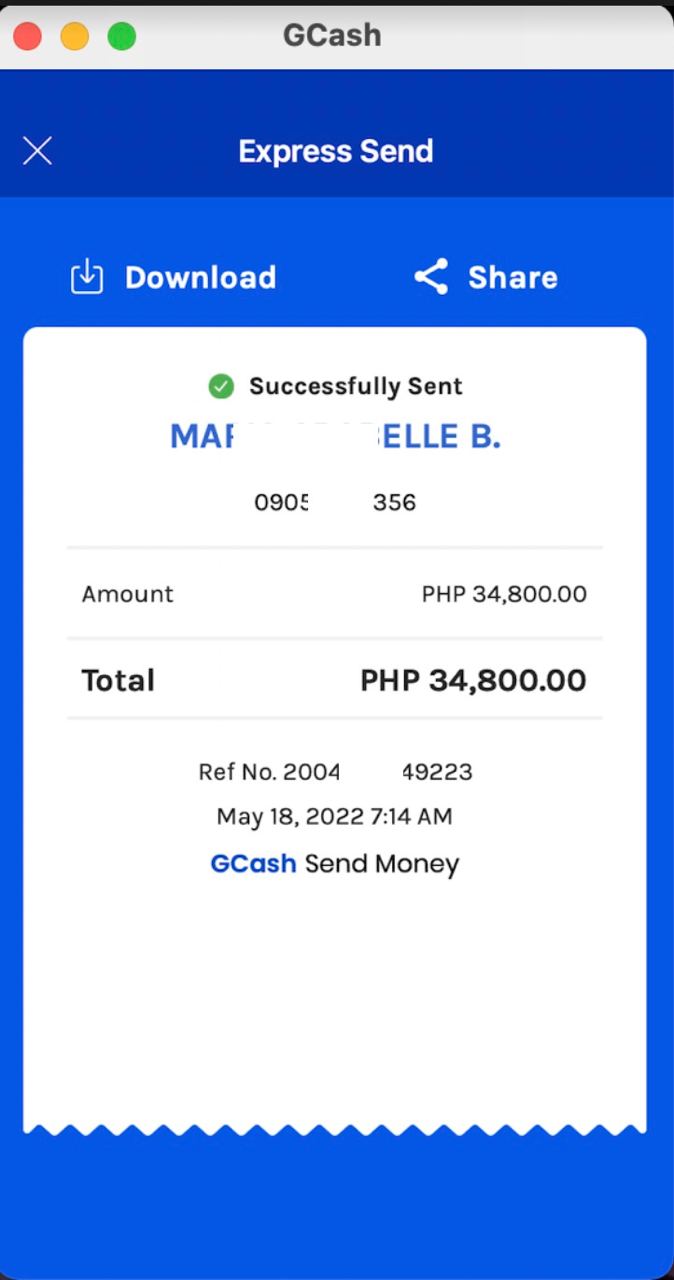Click the Express Send header title
674x1280 pixels.
pyautogui.click(x=336, y=151)
